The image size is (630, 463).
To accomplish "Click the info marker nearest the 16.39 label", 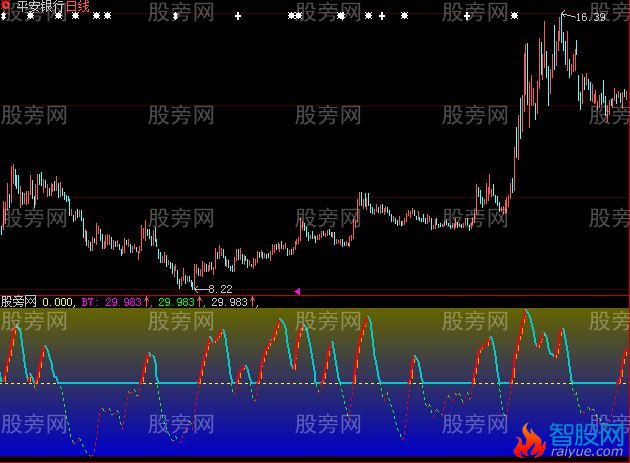I will click(514, 16).
